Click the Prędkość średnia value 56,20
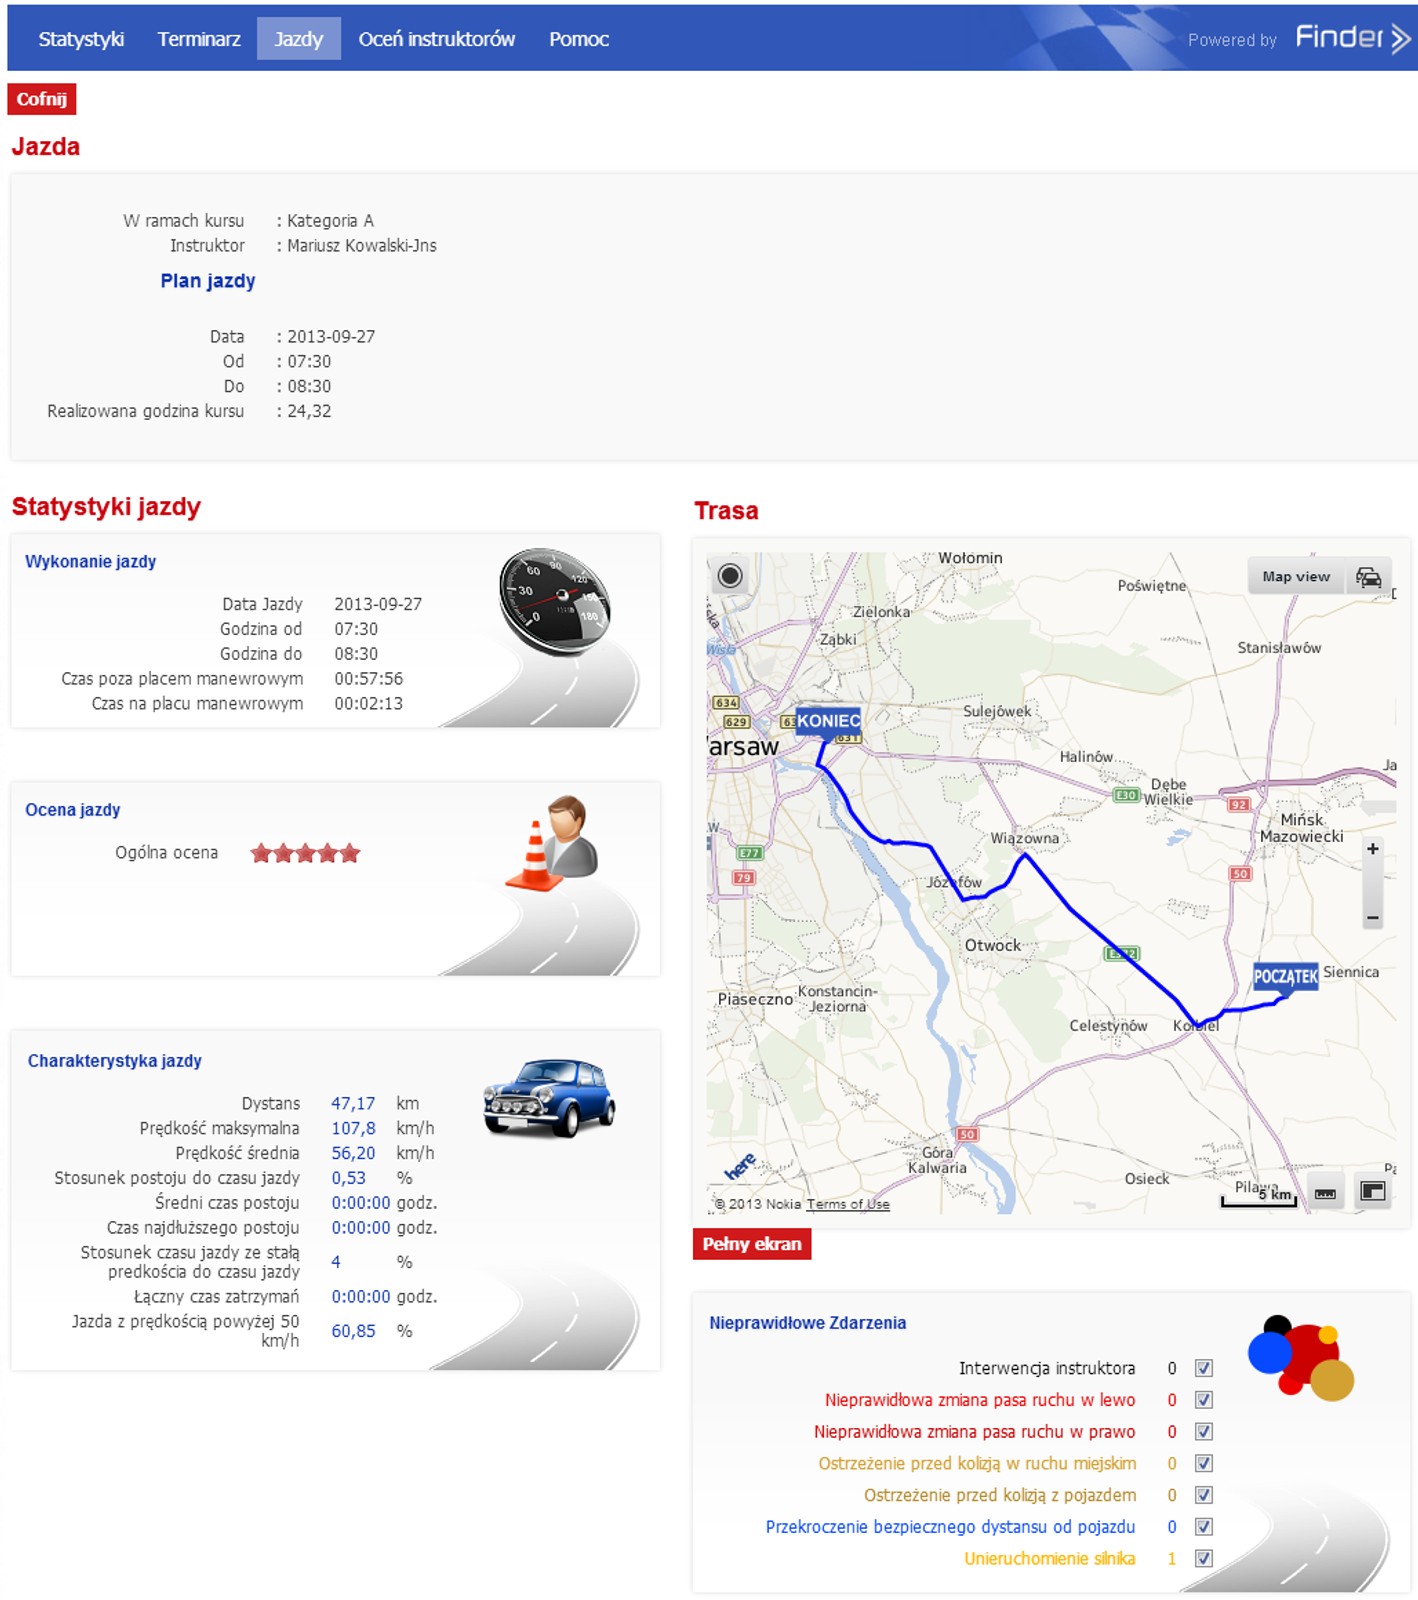The image size is (1418, 1600). click(x=353, y=1153)
